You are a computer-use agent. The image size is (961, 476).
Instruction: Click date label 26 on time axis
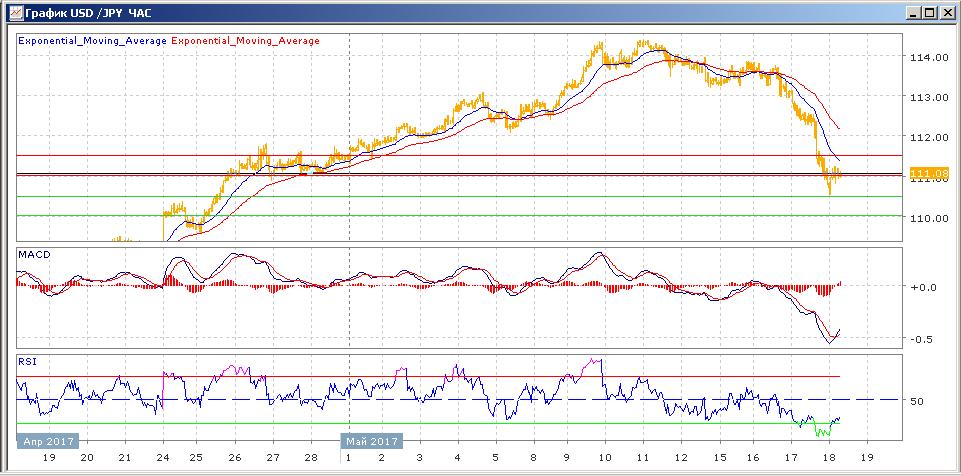235,458
